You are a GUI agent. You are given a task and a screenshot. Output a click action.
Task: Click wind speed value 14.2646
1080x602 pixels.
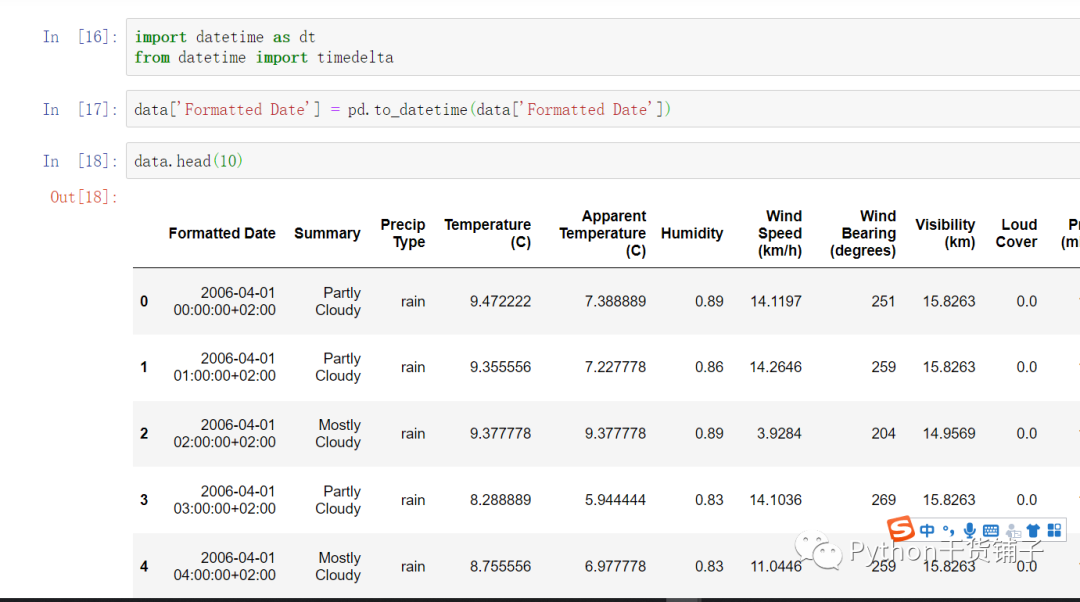(x=776, y=367)
